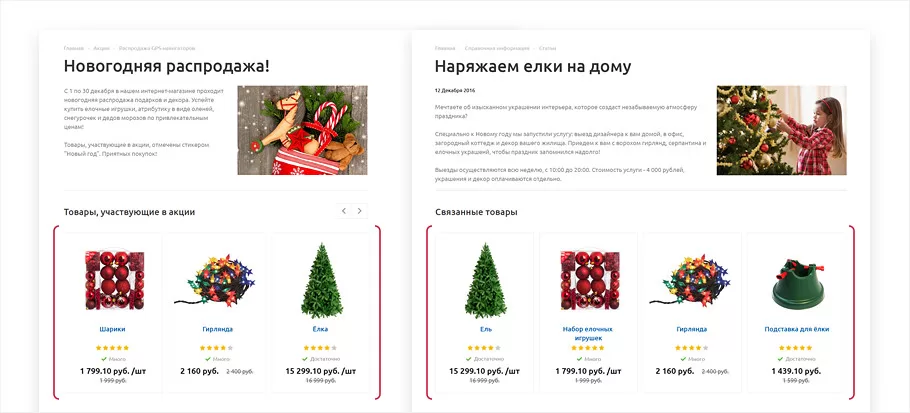Open the Ель product link
The width and height of the screenshot is (910, 413).
coord(486,329)
